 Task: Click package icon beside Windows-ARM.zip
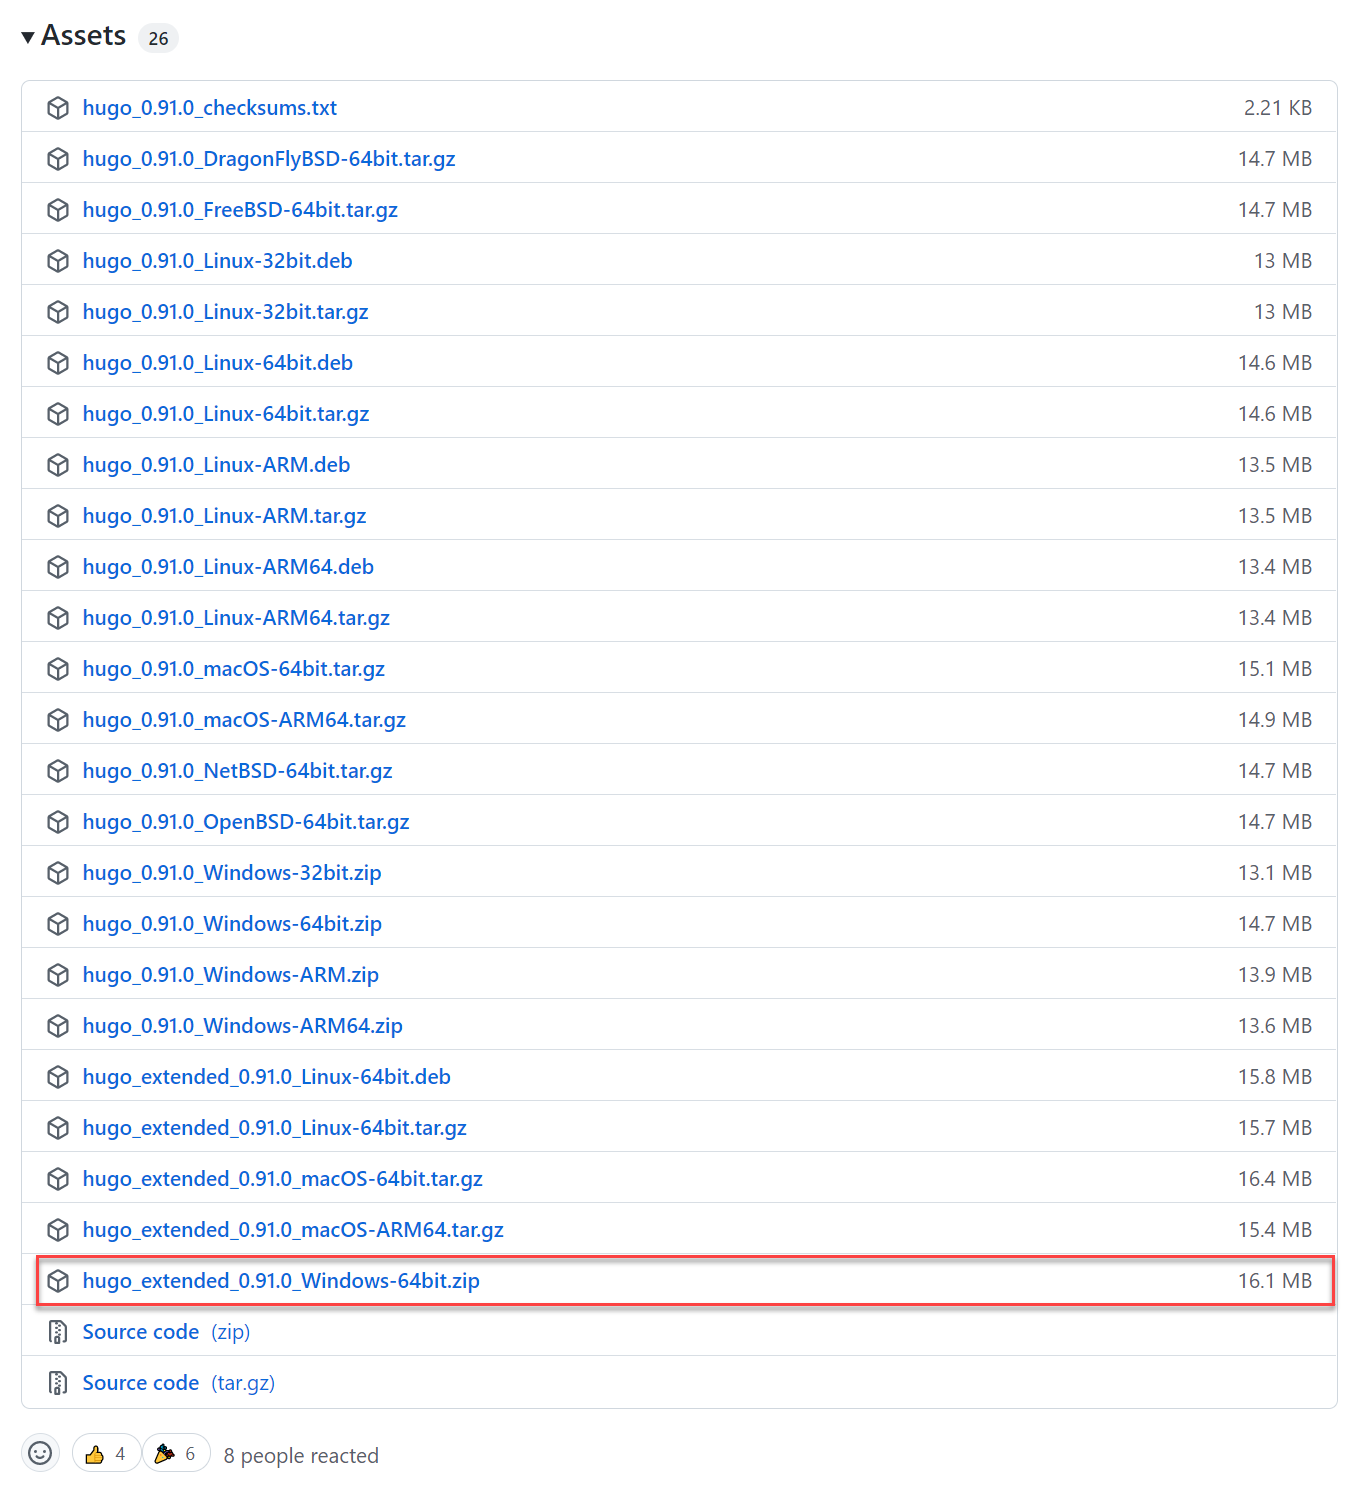[x=58, y=974]
